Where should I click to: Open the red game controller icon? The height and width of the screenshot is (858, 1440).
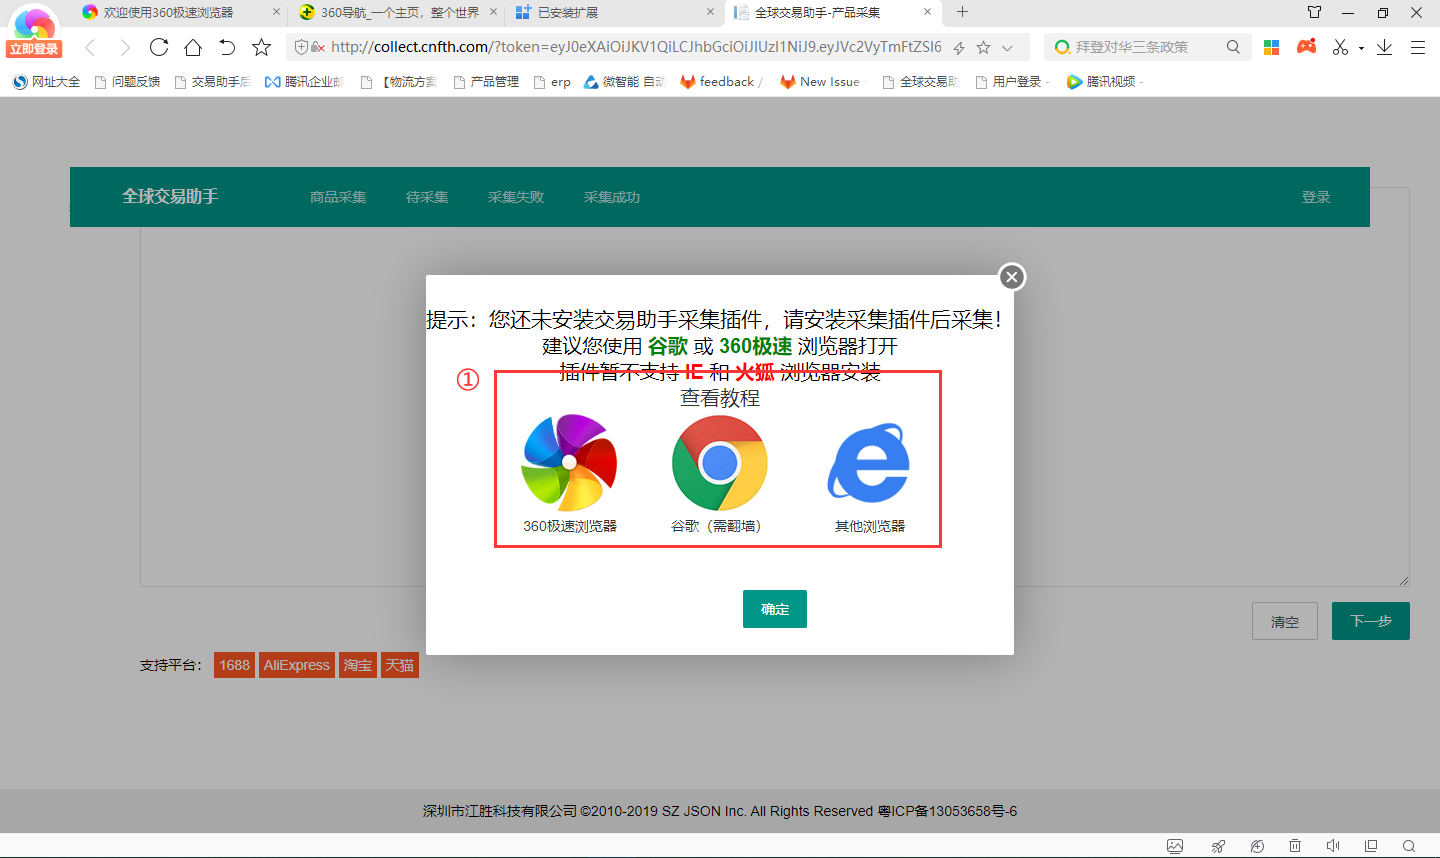coord(1306,46)
